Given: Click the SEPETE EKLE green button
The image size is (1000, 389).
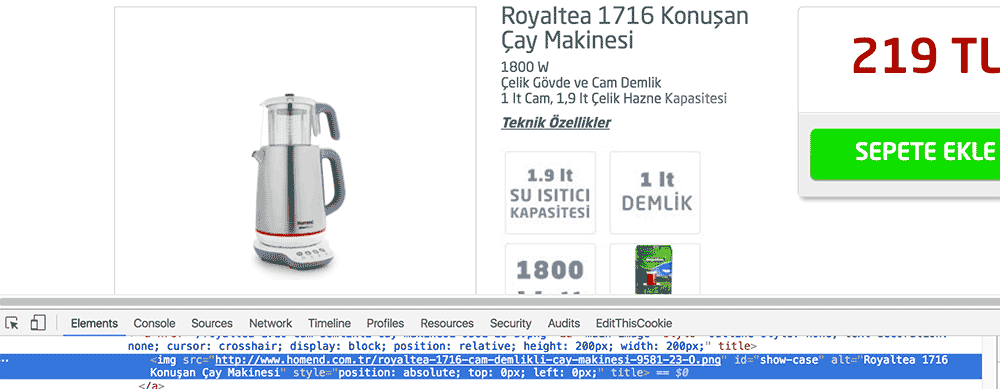Looking at the screenshot, I should [x=905, y=154].
